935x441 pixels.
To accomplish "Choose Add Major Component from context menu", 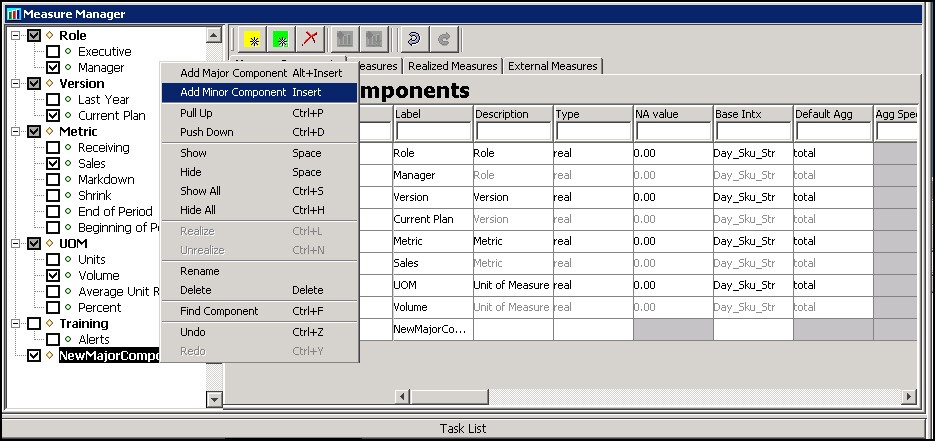I will [x=260, y=73].
